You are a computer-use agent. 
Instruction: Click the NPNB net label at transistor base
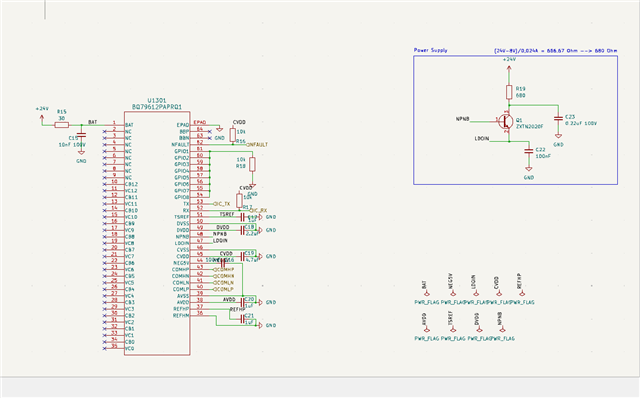point(462,119)
